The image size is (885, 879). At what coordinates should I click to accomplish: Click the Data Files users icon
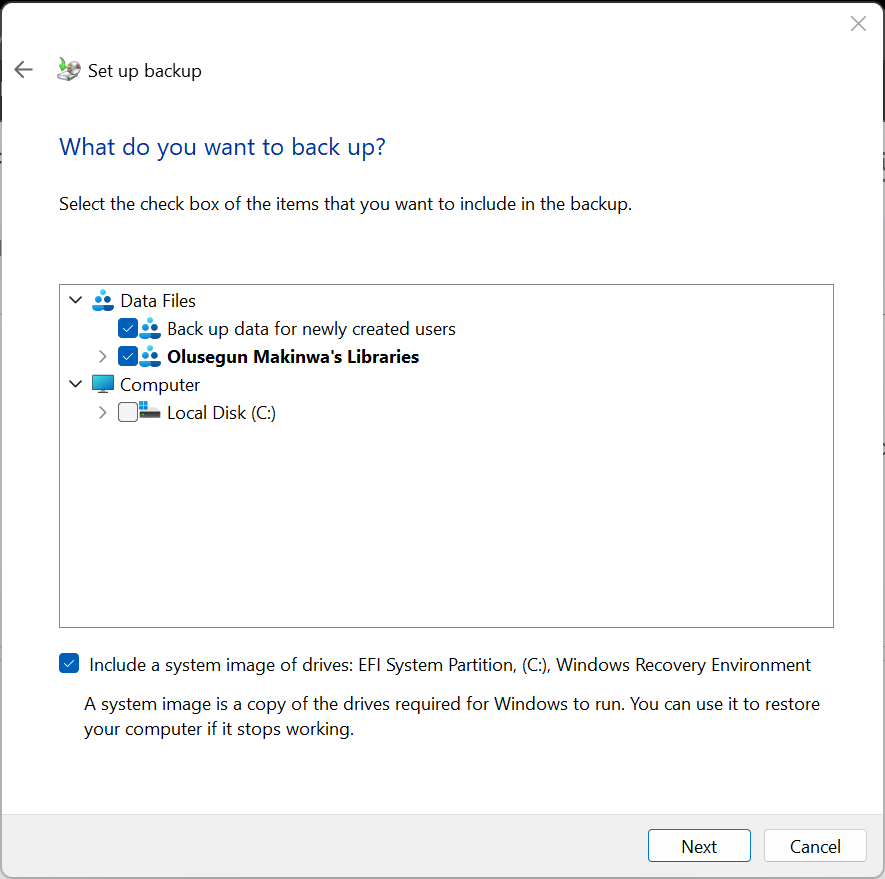tap(103, 300)
